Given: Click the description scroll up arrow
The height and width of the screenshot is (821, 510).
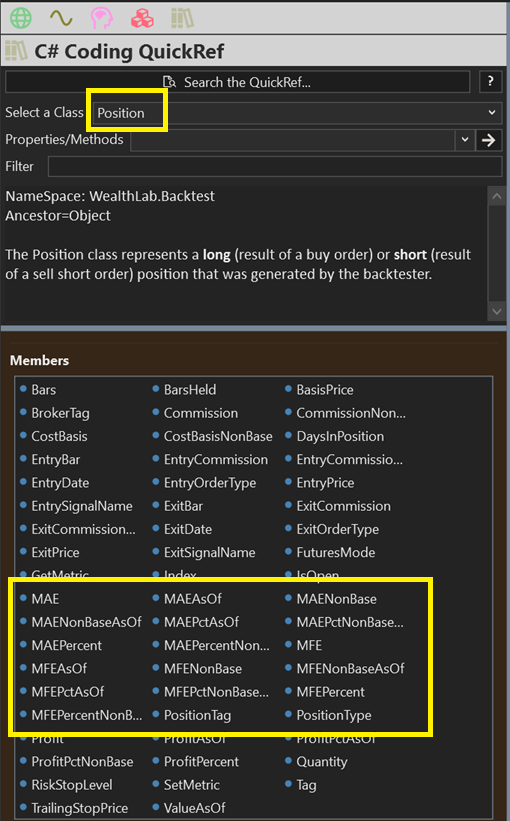Looking at the screenshot, I should pos(496,196).
